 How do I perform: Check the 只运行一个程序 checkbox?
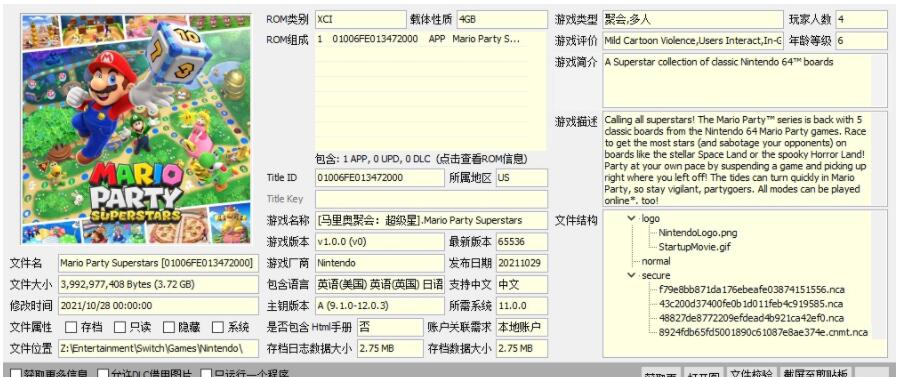[206, 374]
